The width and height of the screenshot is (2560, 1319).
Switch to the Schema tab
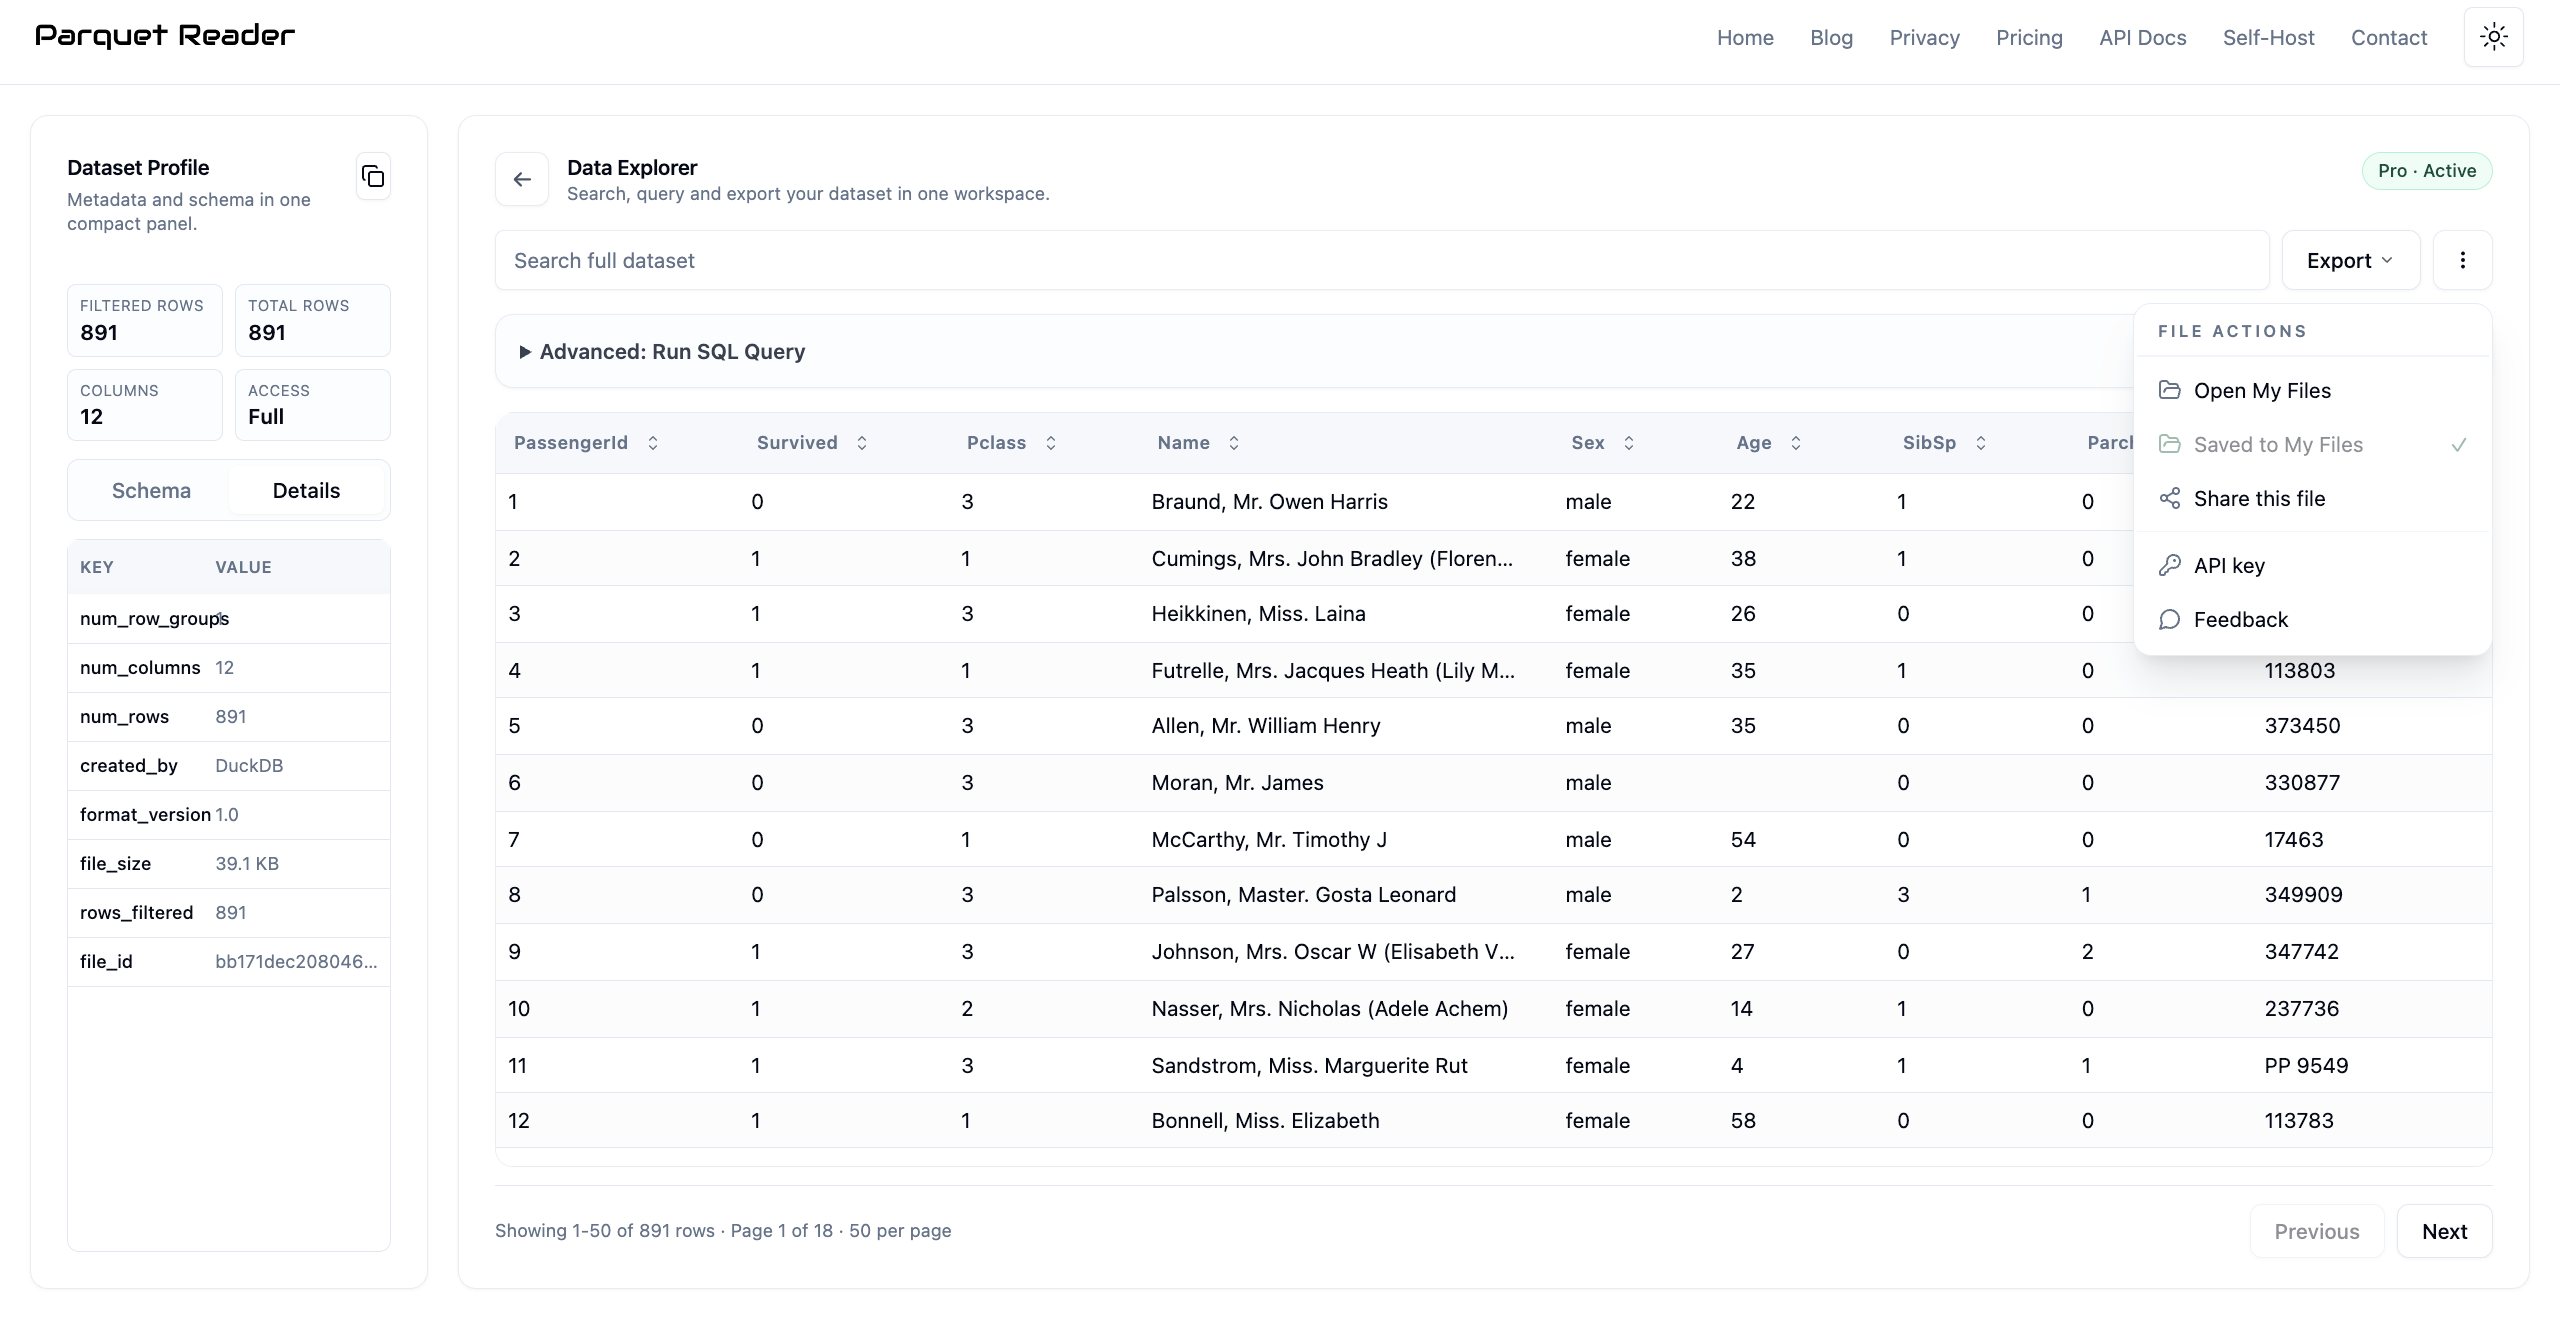[x=151, y=490]
